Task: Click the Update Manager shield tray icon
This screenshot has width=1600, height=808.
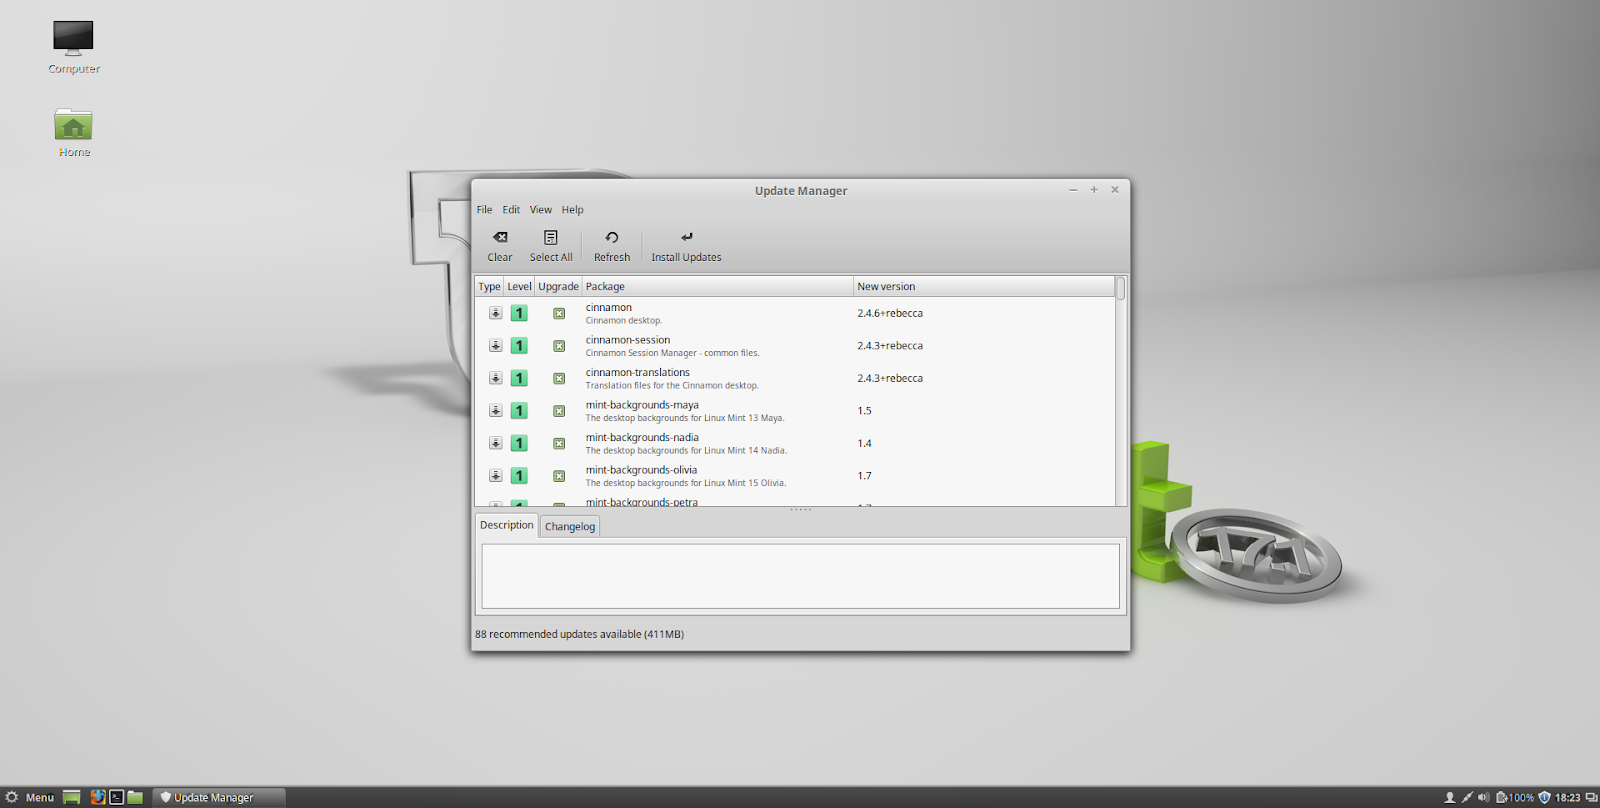Action: pyautogui.click(x=1545, y=797)
